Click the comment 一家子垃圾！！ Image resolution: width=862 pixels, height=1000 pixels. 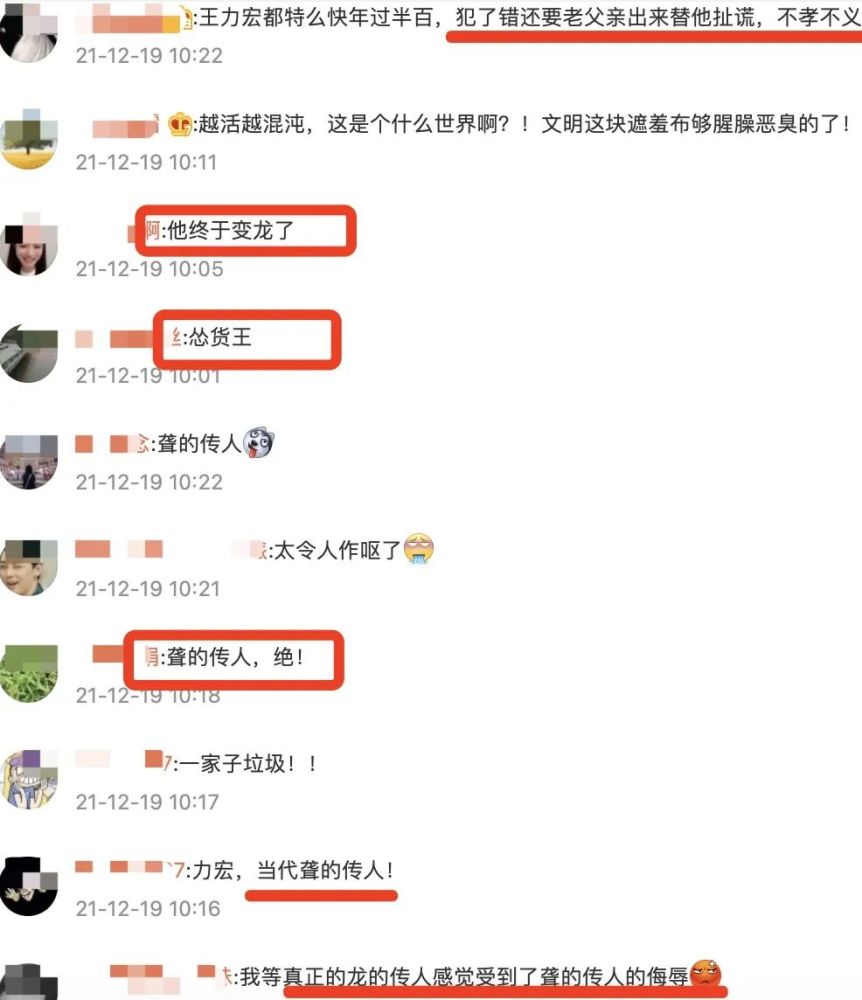pos(249,763)
